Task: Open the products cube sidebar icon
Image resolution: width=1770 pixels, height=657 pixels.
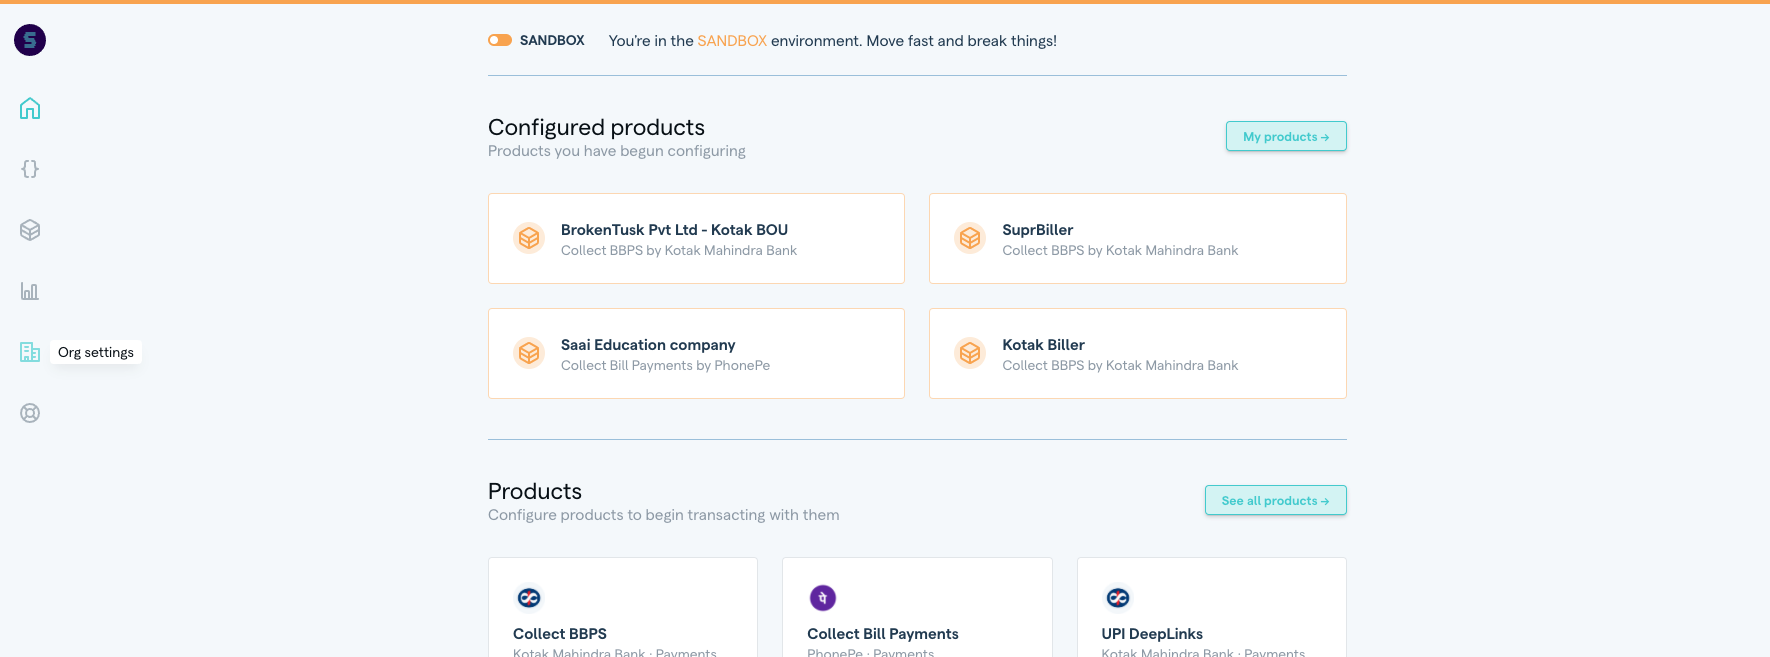Action: coord(30,230)
